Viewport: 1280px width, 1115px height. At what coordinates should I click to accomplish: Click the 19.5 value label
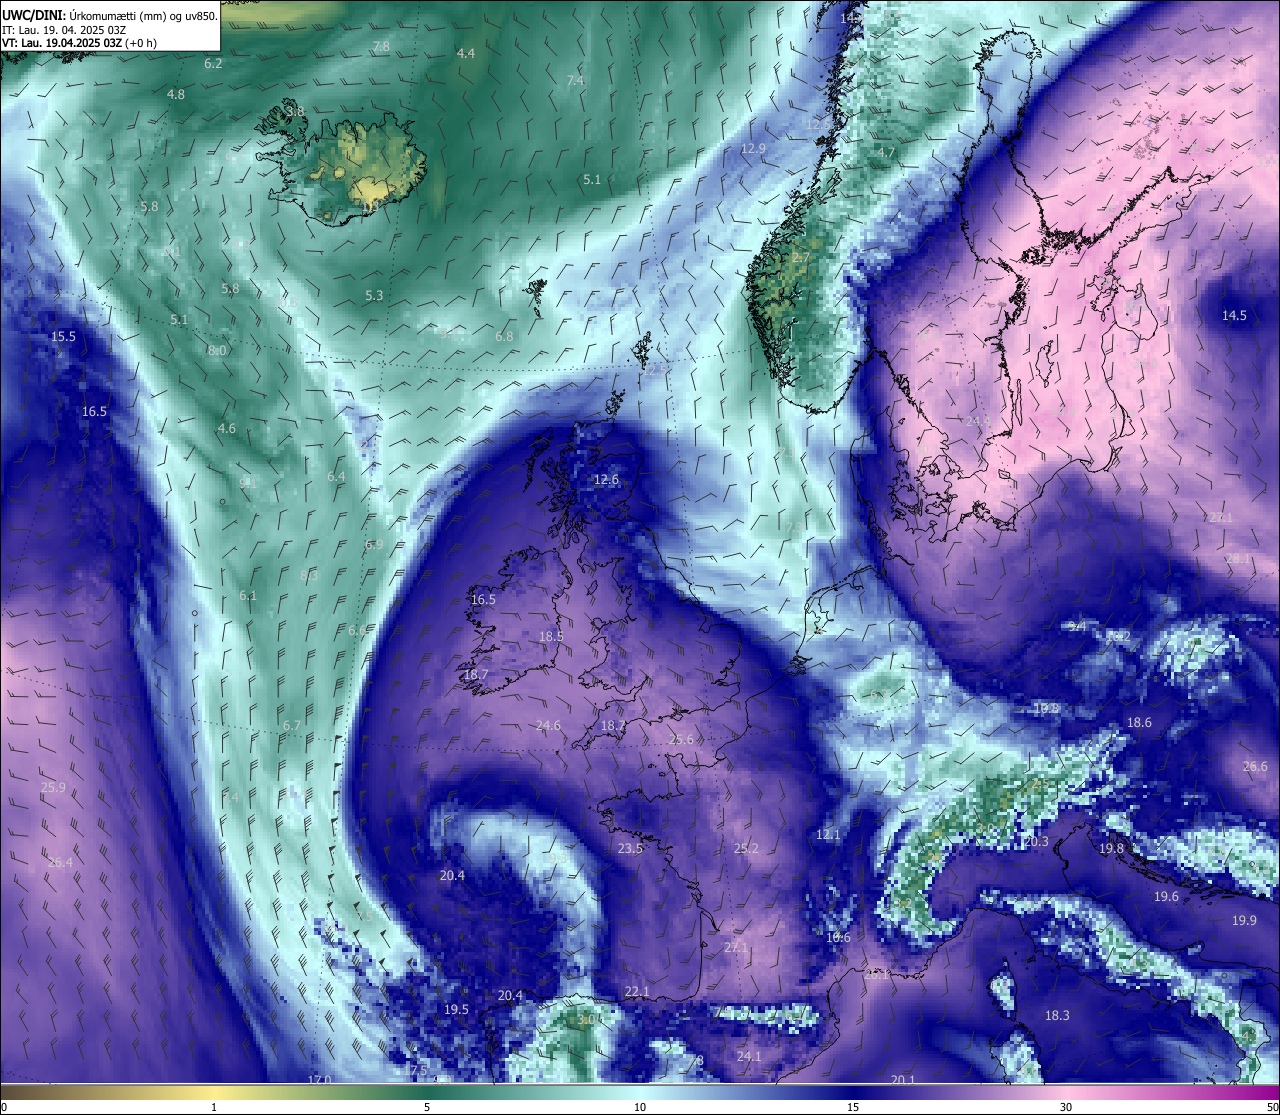[x=456, y=1010]
